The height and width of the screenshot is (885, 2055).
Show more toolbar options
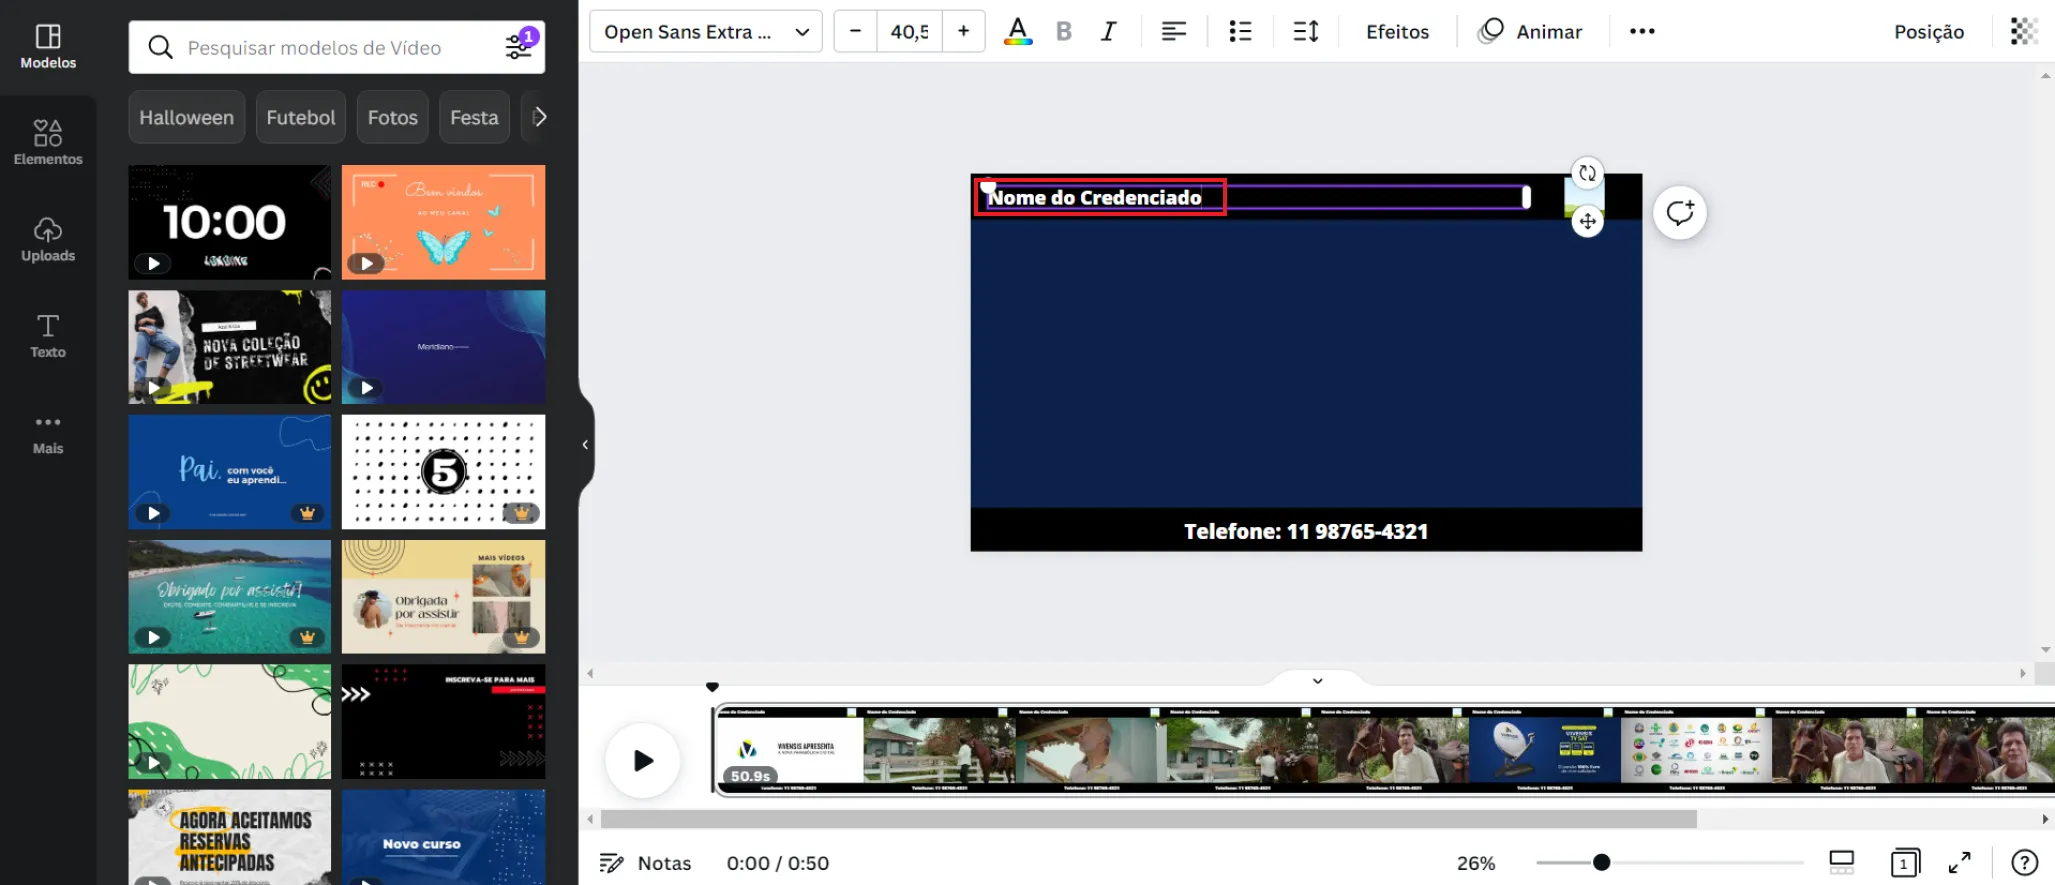pyautogui.click(x=1641, y=32)
